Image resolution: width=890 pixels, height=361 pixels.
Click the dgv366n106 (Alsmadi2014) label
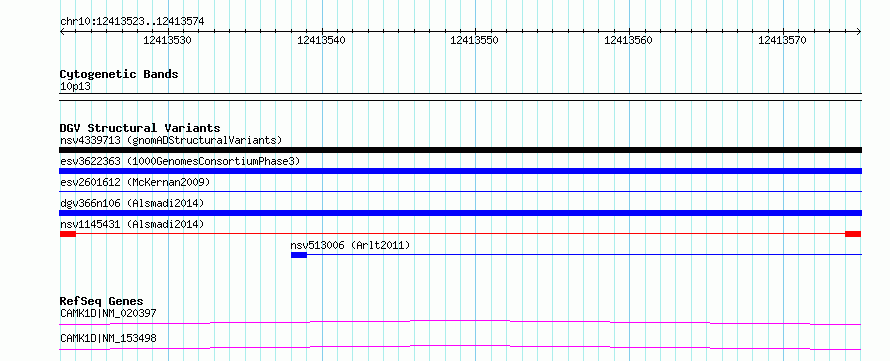pyautogui.click(x=132, y=203)
